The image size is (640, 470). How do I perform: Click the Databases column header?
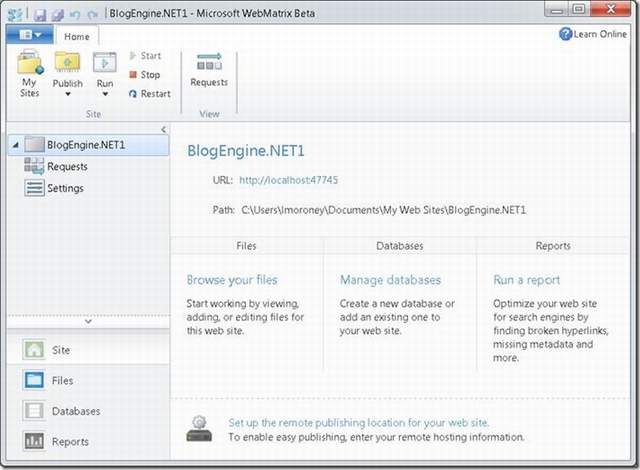pyautogui.click(x=400, y=246)
